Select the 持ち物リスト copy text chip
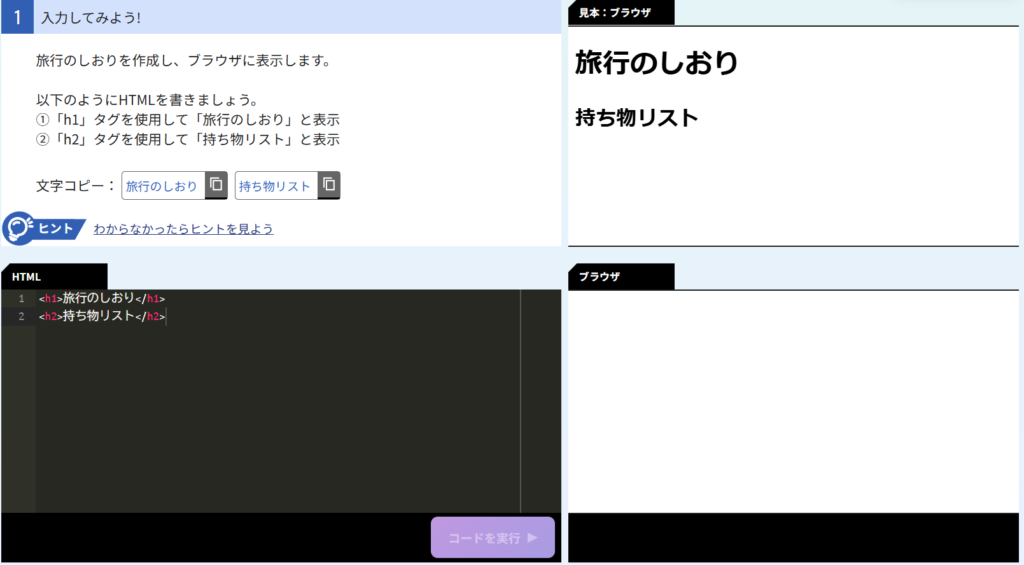The width and height of the screenshot is (1024, 565). pos(275,186)
